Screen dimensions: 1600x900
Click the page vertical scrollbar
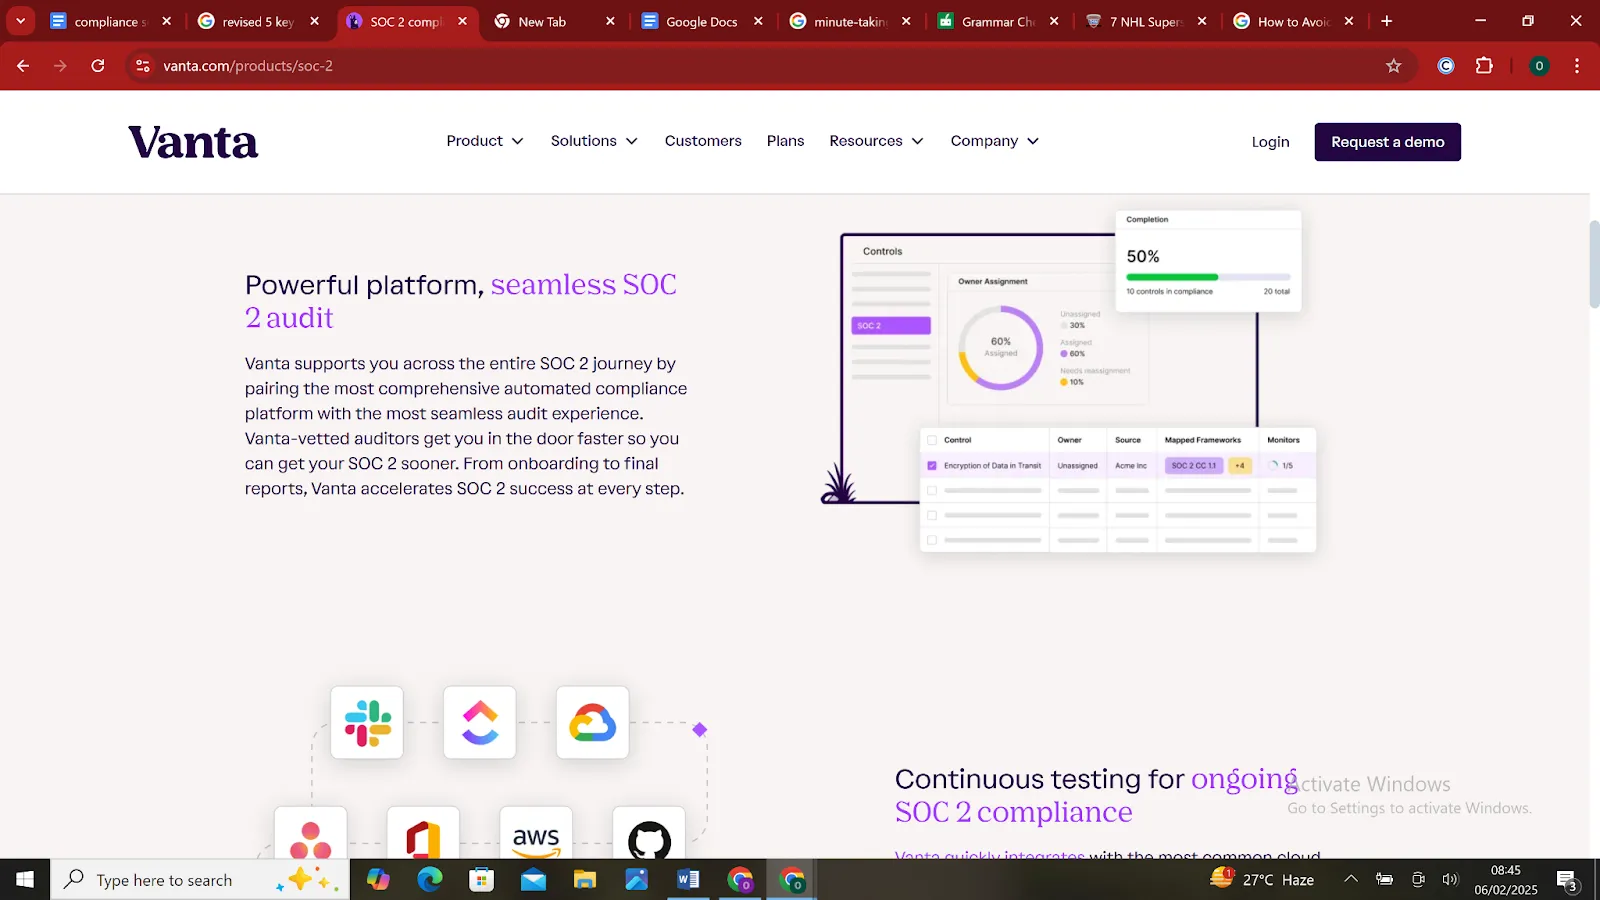(x=1594, y=265)
